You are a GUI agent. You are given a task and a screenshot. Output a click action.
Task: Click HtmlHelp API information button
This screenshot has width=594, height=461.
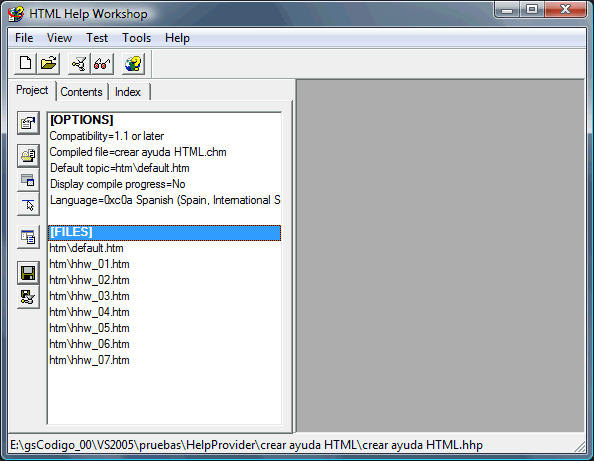click(x=28, y=205)
